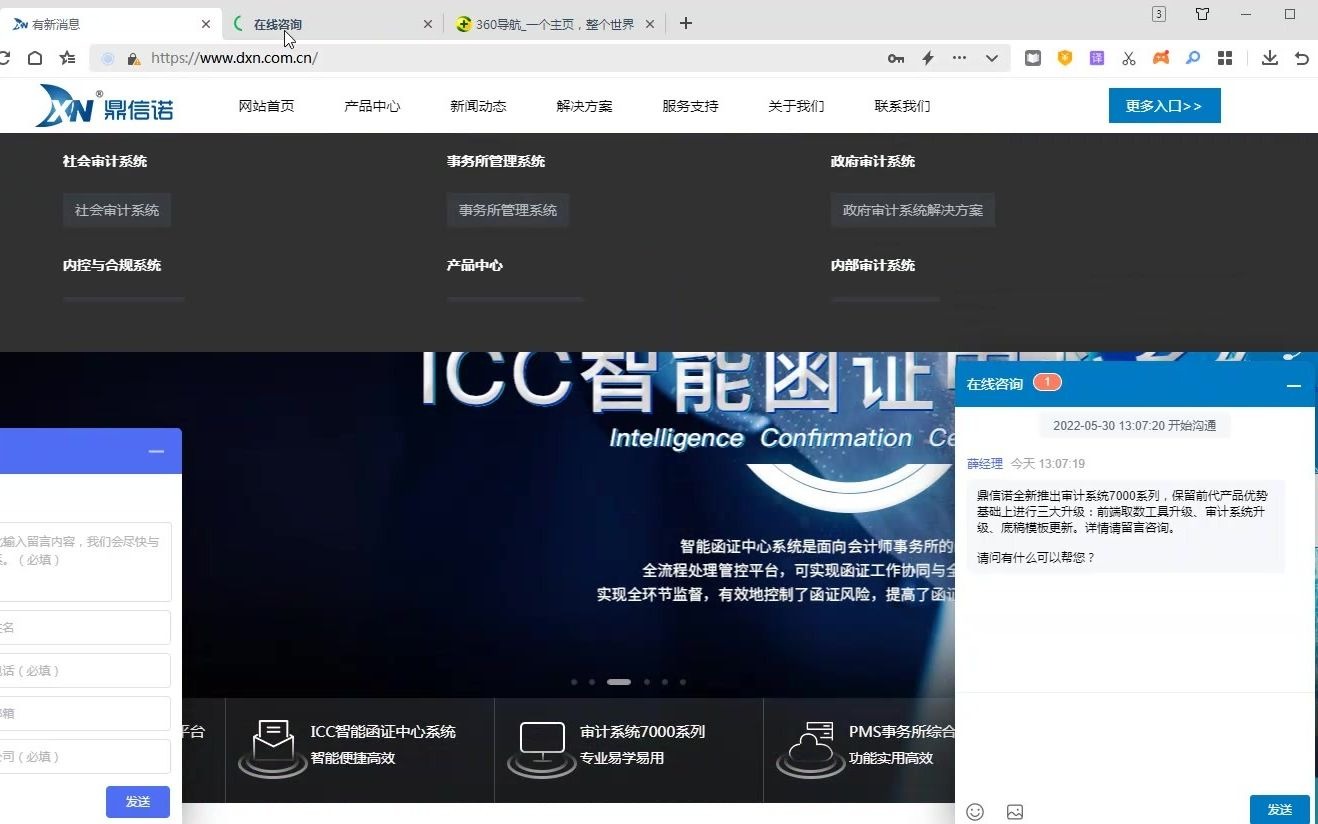
Task: Open the three-dots more options icon
Action: pos(959,58)
